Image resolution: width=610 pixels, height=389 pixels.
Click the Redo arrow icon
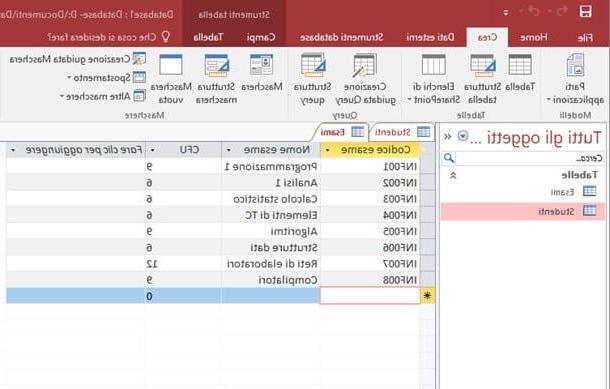coord(533,12)
